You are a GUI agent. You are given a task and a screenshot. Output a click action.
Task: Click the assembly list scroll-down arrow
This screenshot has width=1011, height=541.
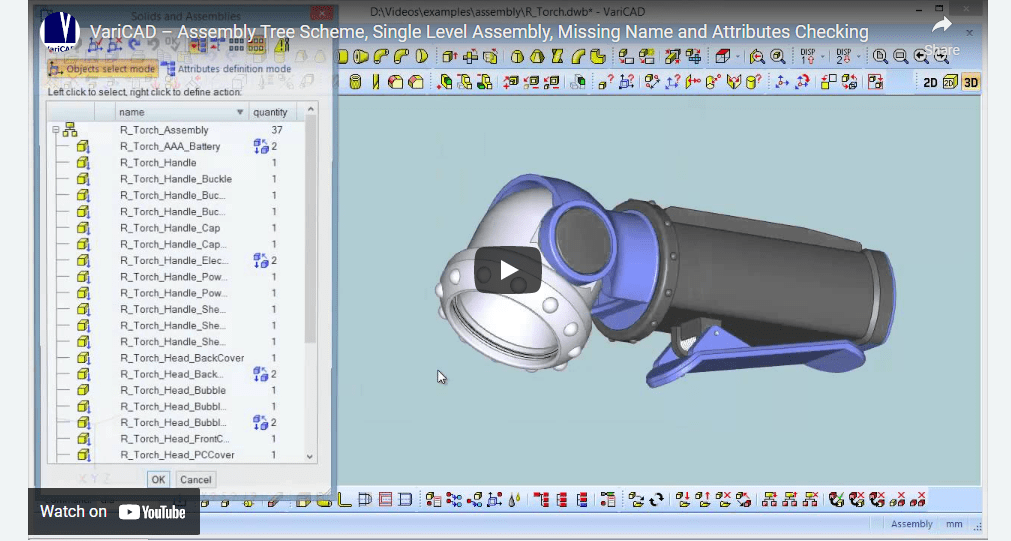tap(310, 456)
